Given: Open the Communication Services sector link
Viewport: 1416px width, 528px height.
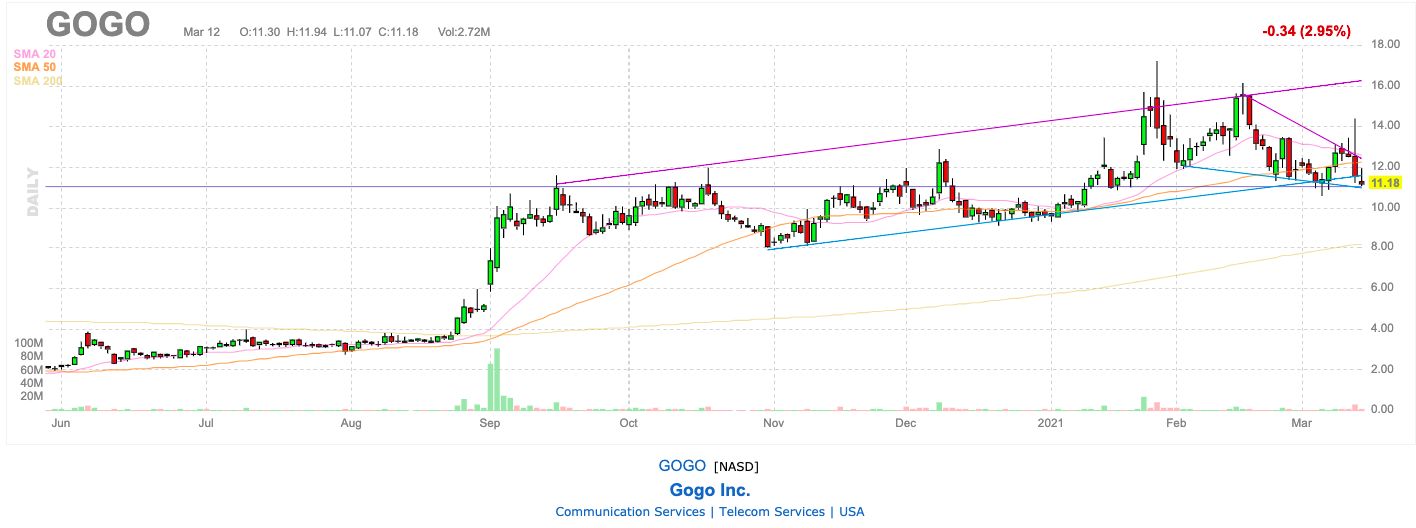Looking at the screenshot, I should pyautogui.click(x=630, y=511).
